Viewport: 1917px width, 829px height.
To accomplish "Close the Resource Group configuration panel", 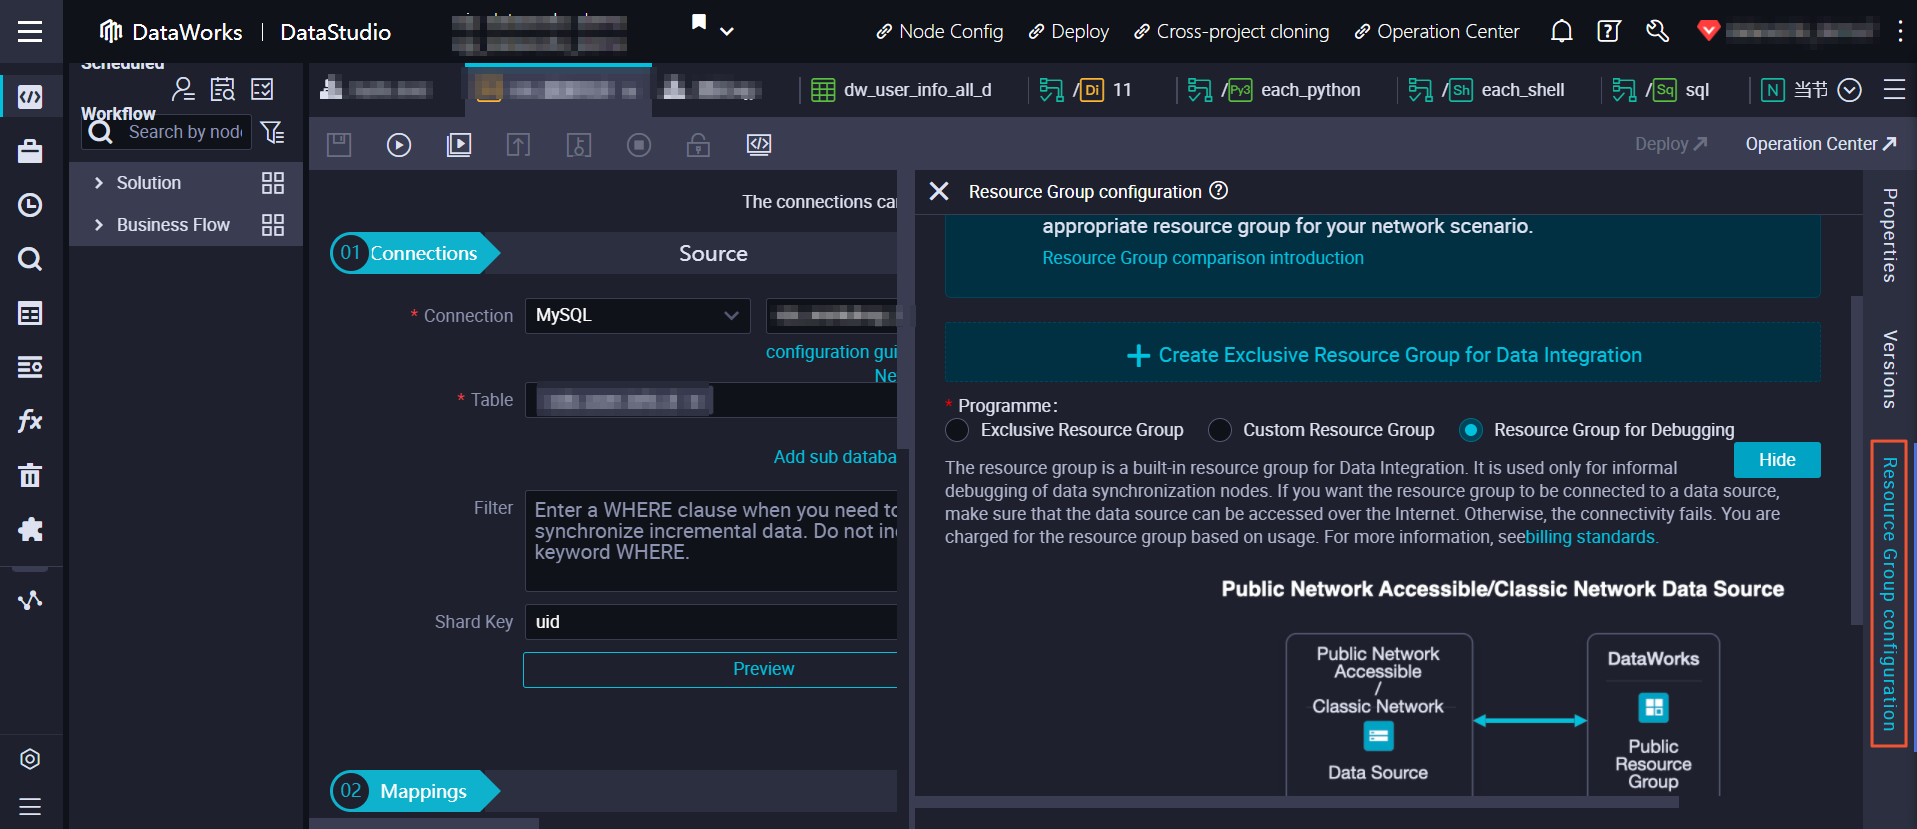I will 939,191.
